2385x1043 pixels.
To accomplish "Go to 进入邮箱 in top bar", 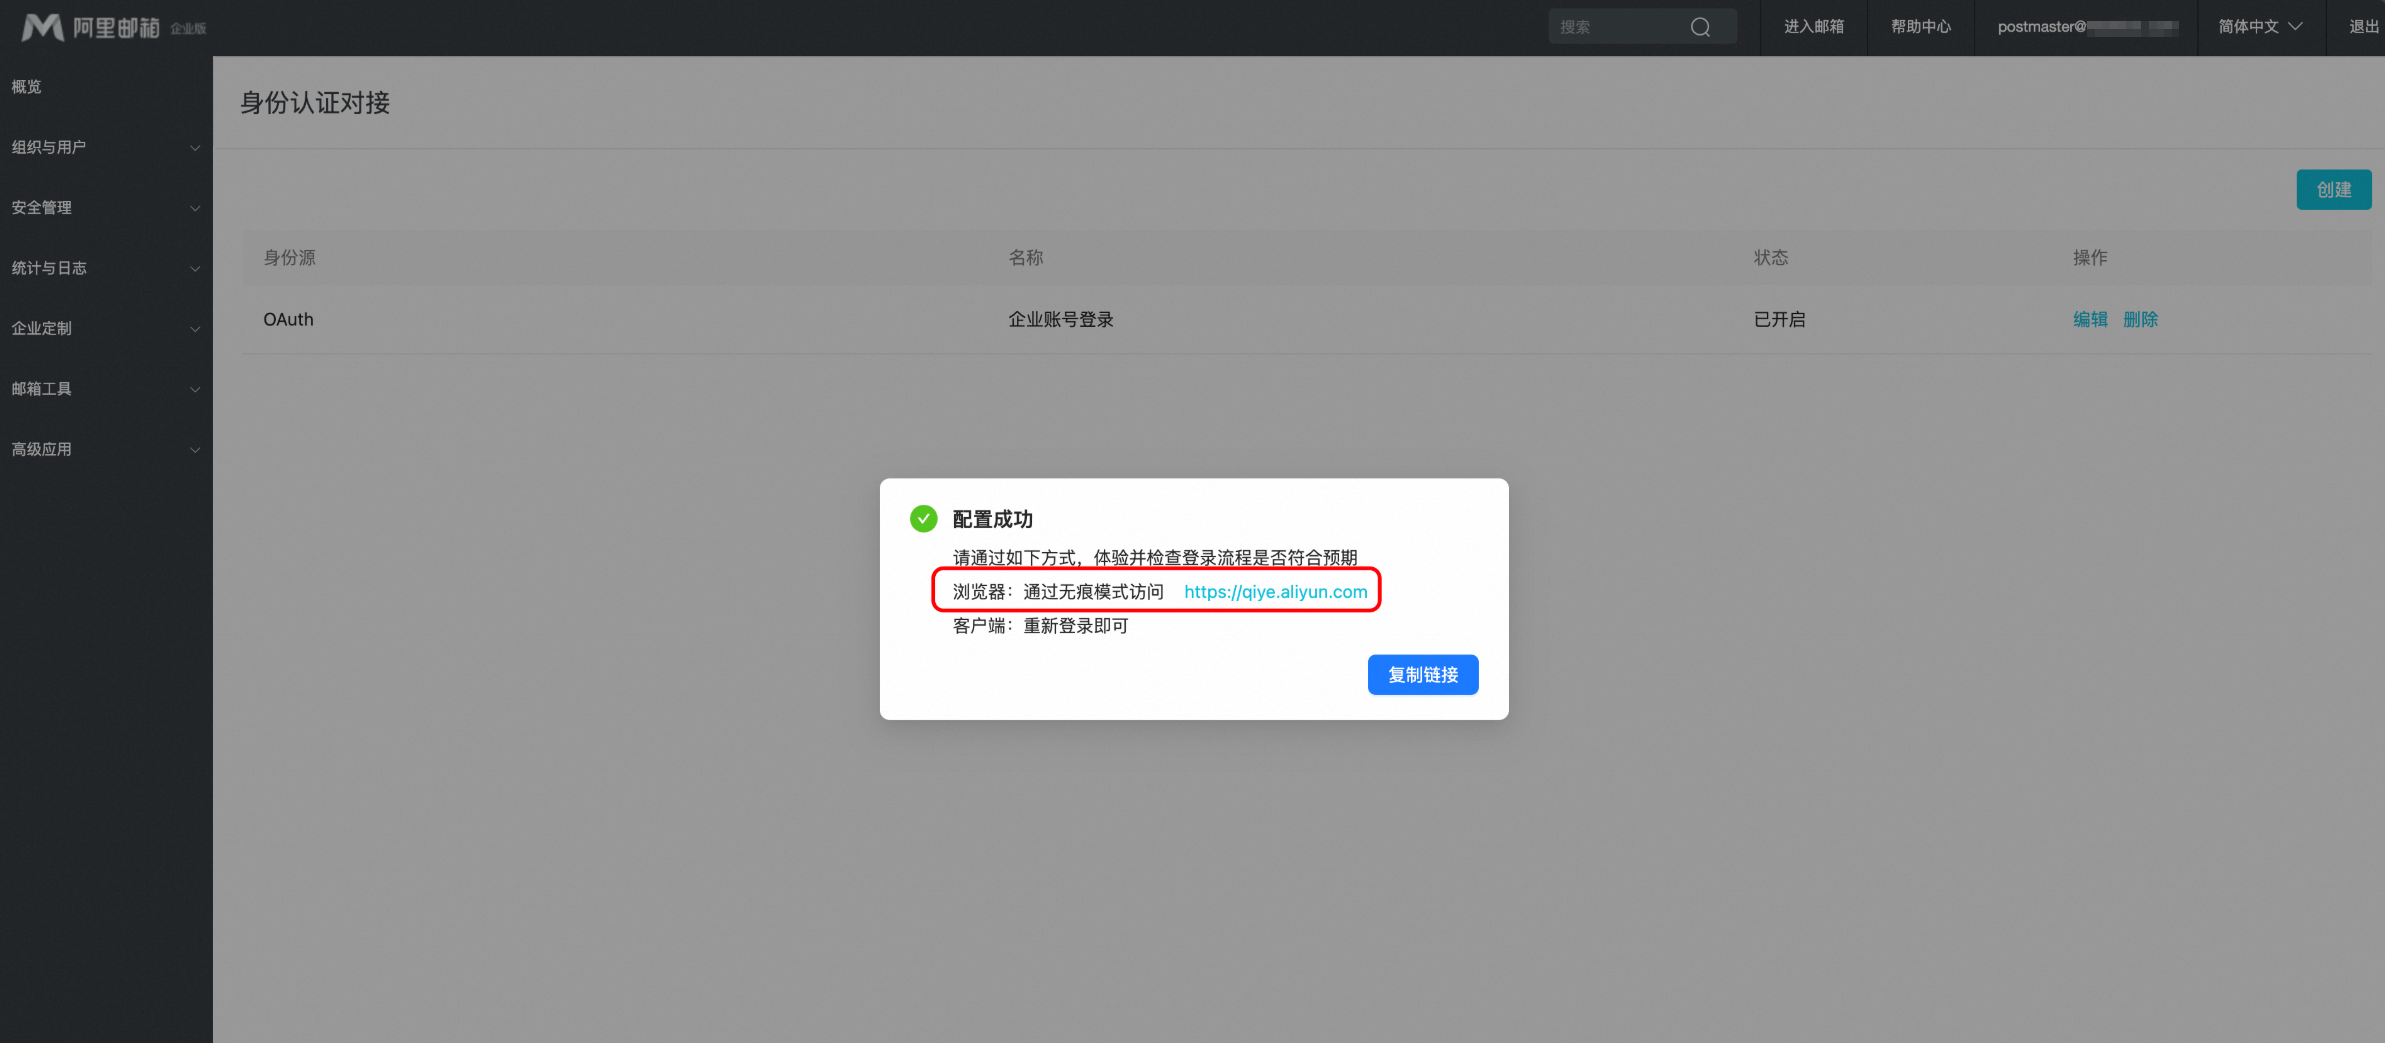I will [1813, 27].
